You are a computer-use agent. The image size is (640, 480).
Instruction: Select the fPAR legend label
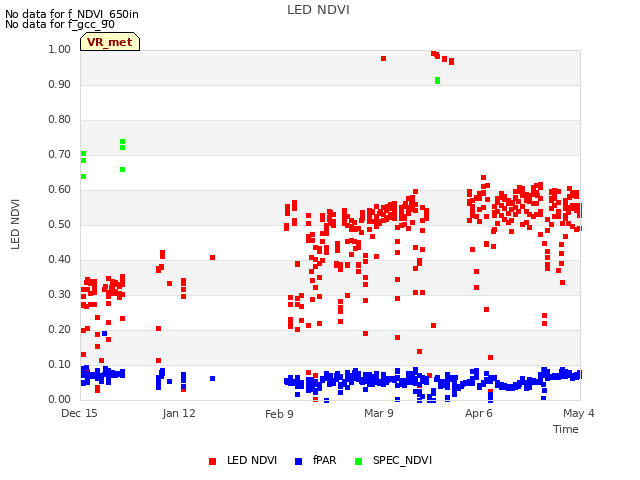(324, 460)
